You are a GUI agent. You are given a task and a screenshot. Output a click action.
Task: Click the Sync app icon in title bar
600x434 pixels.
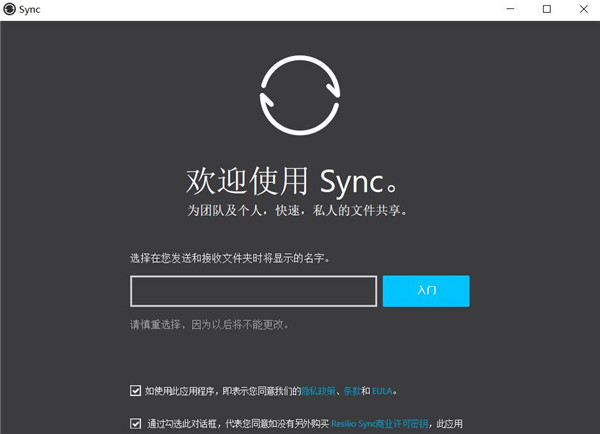click(x=11, y=10)
